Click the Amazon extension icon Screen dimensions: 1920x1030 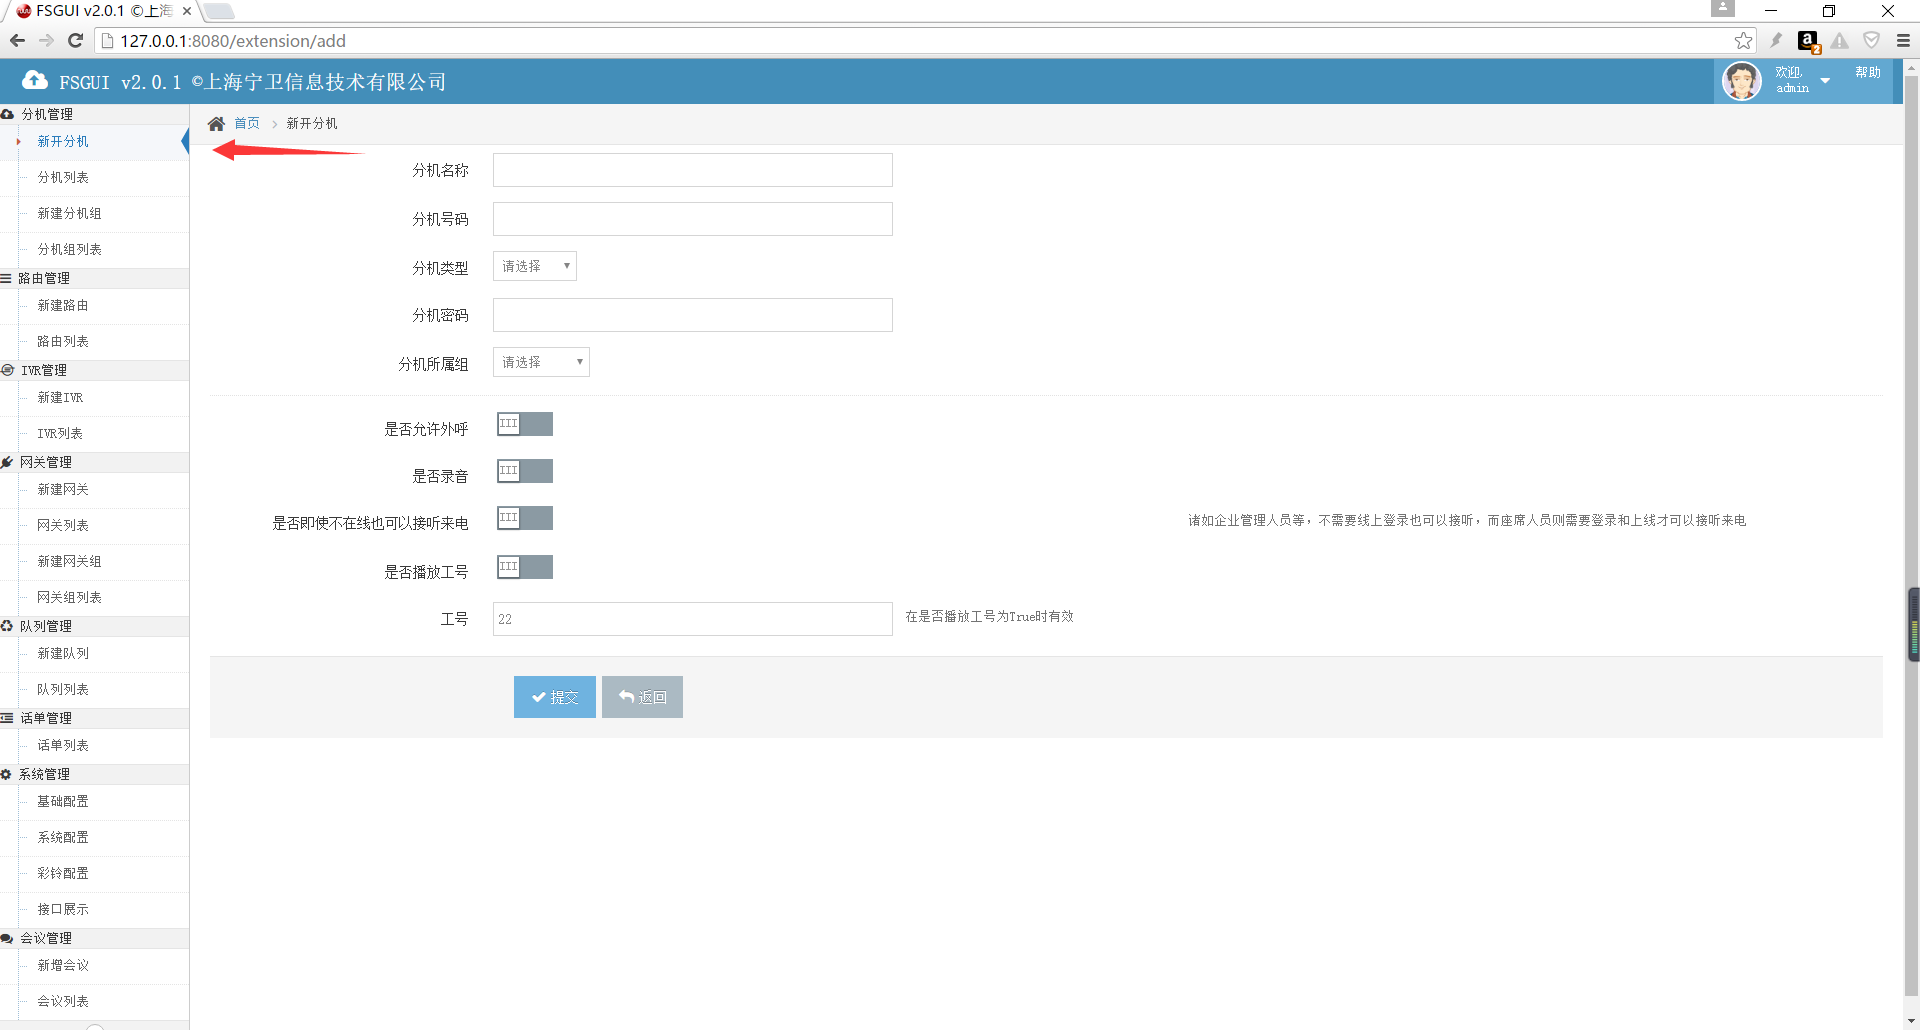[x=1807, y=41]
